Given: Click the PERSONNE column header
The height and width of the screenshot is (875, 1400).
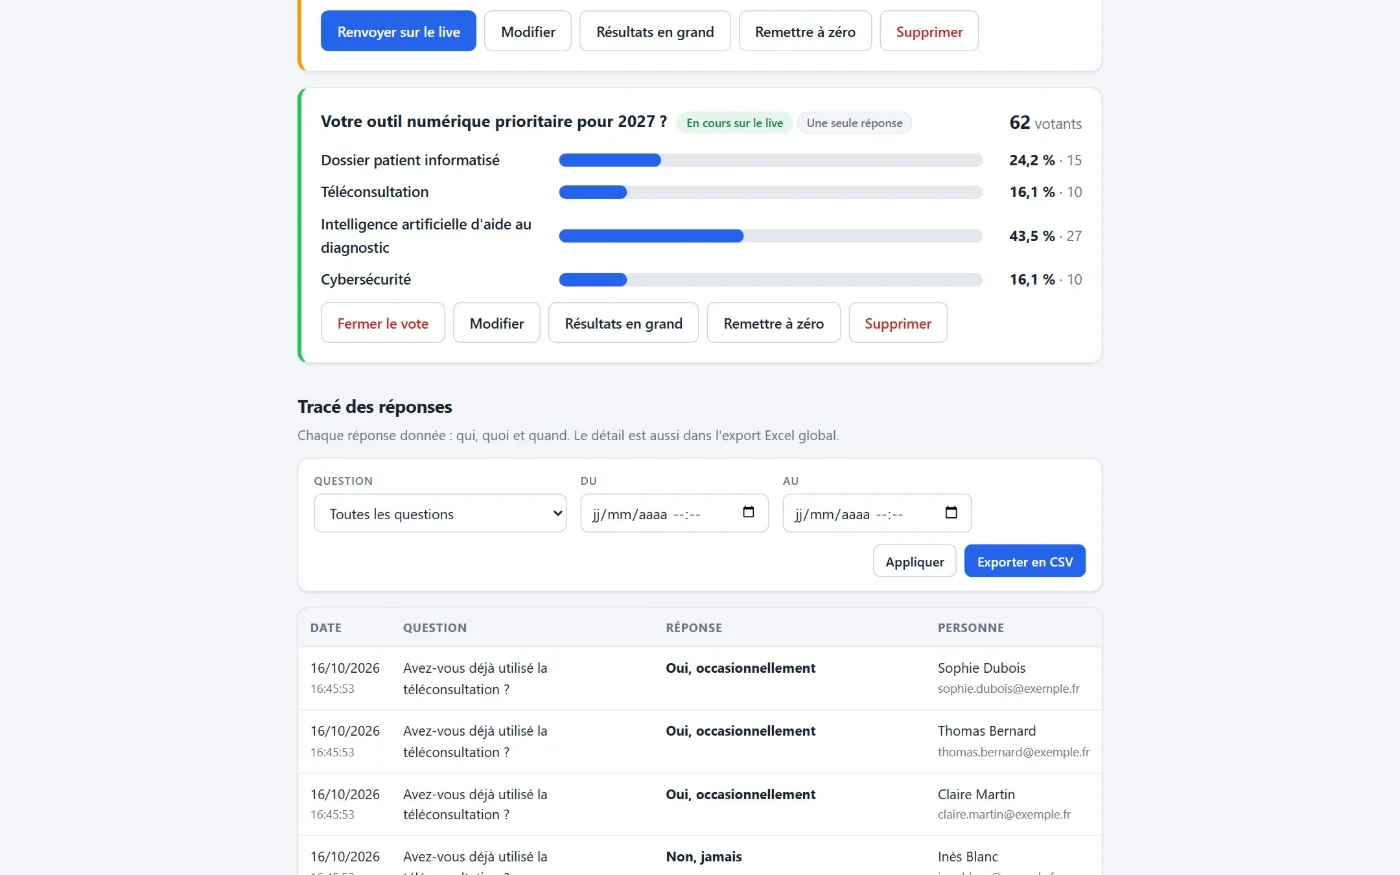Looking at the screenshot, I should (971, 628).
